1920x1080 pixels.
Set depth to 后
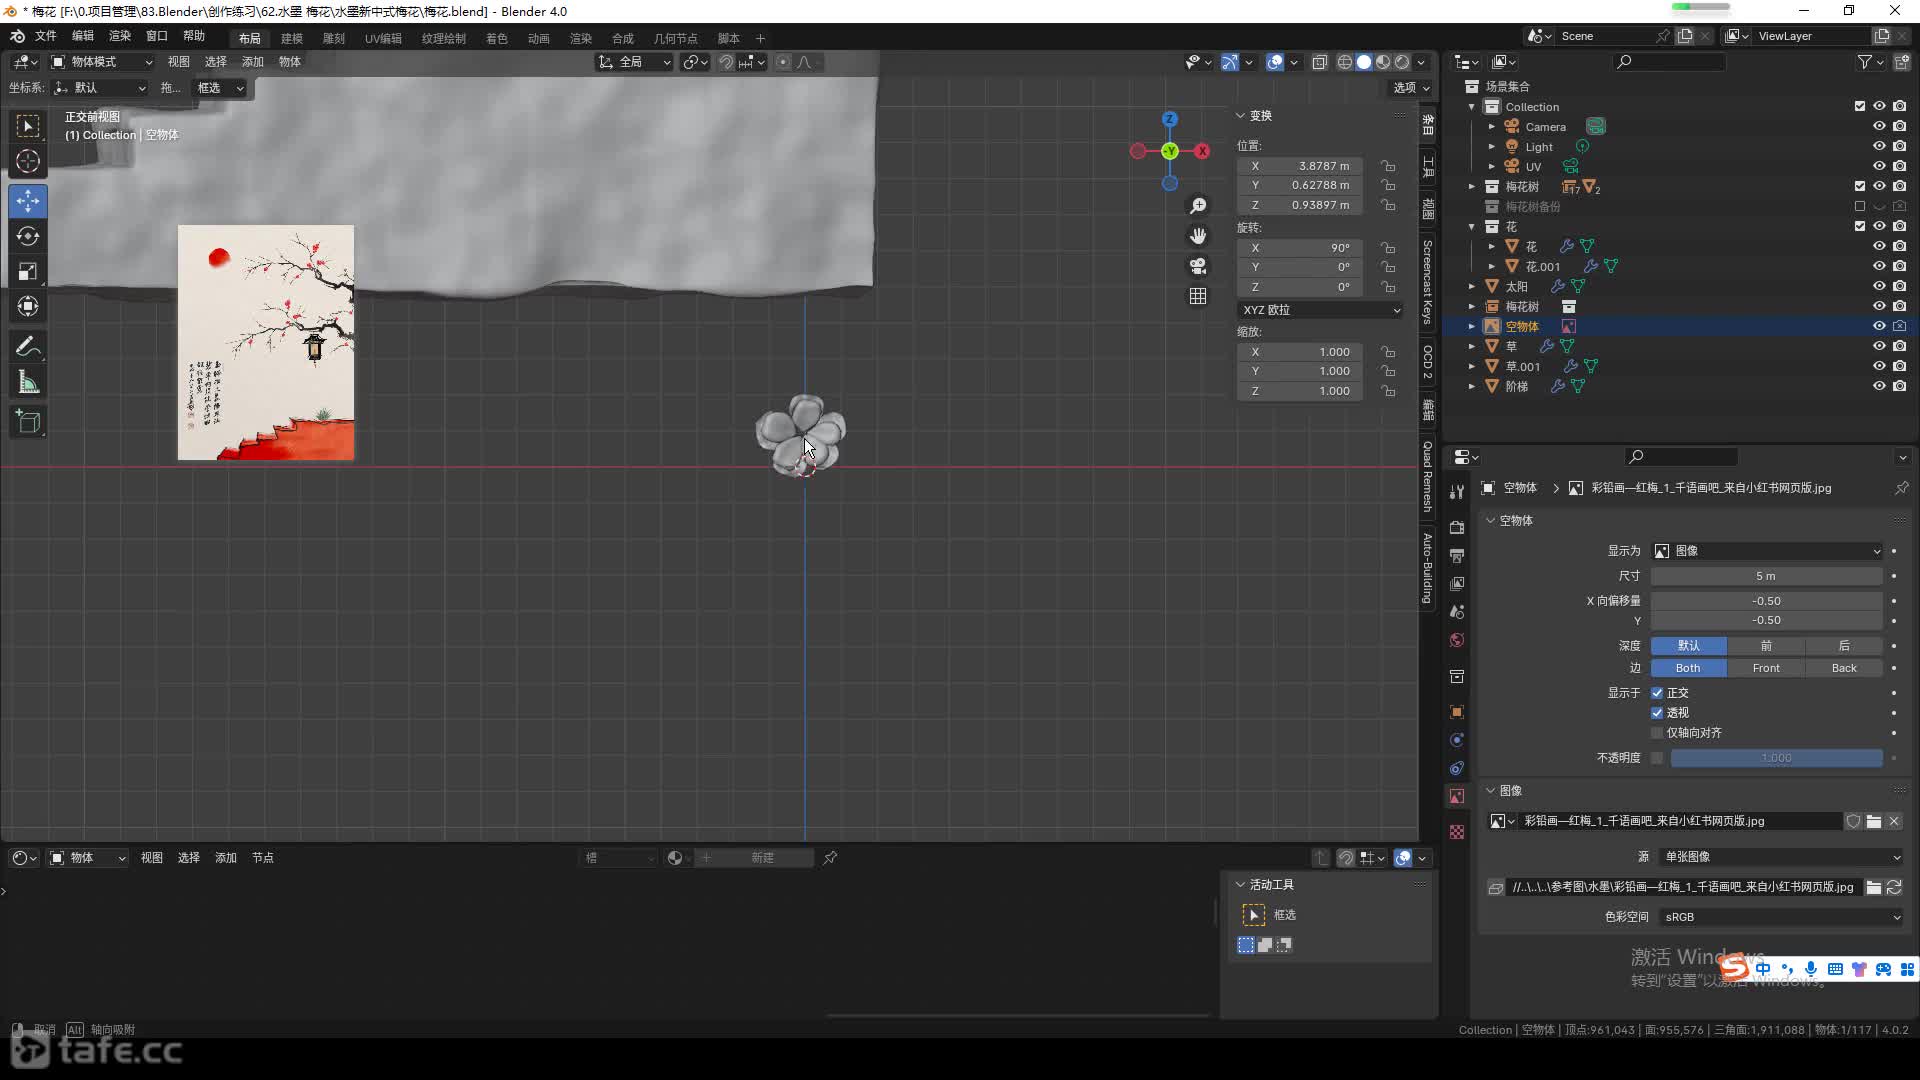click(x=1844, y=646)
